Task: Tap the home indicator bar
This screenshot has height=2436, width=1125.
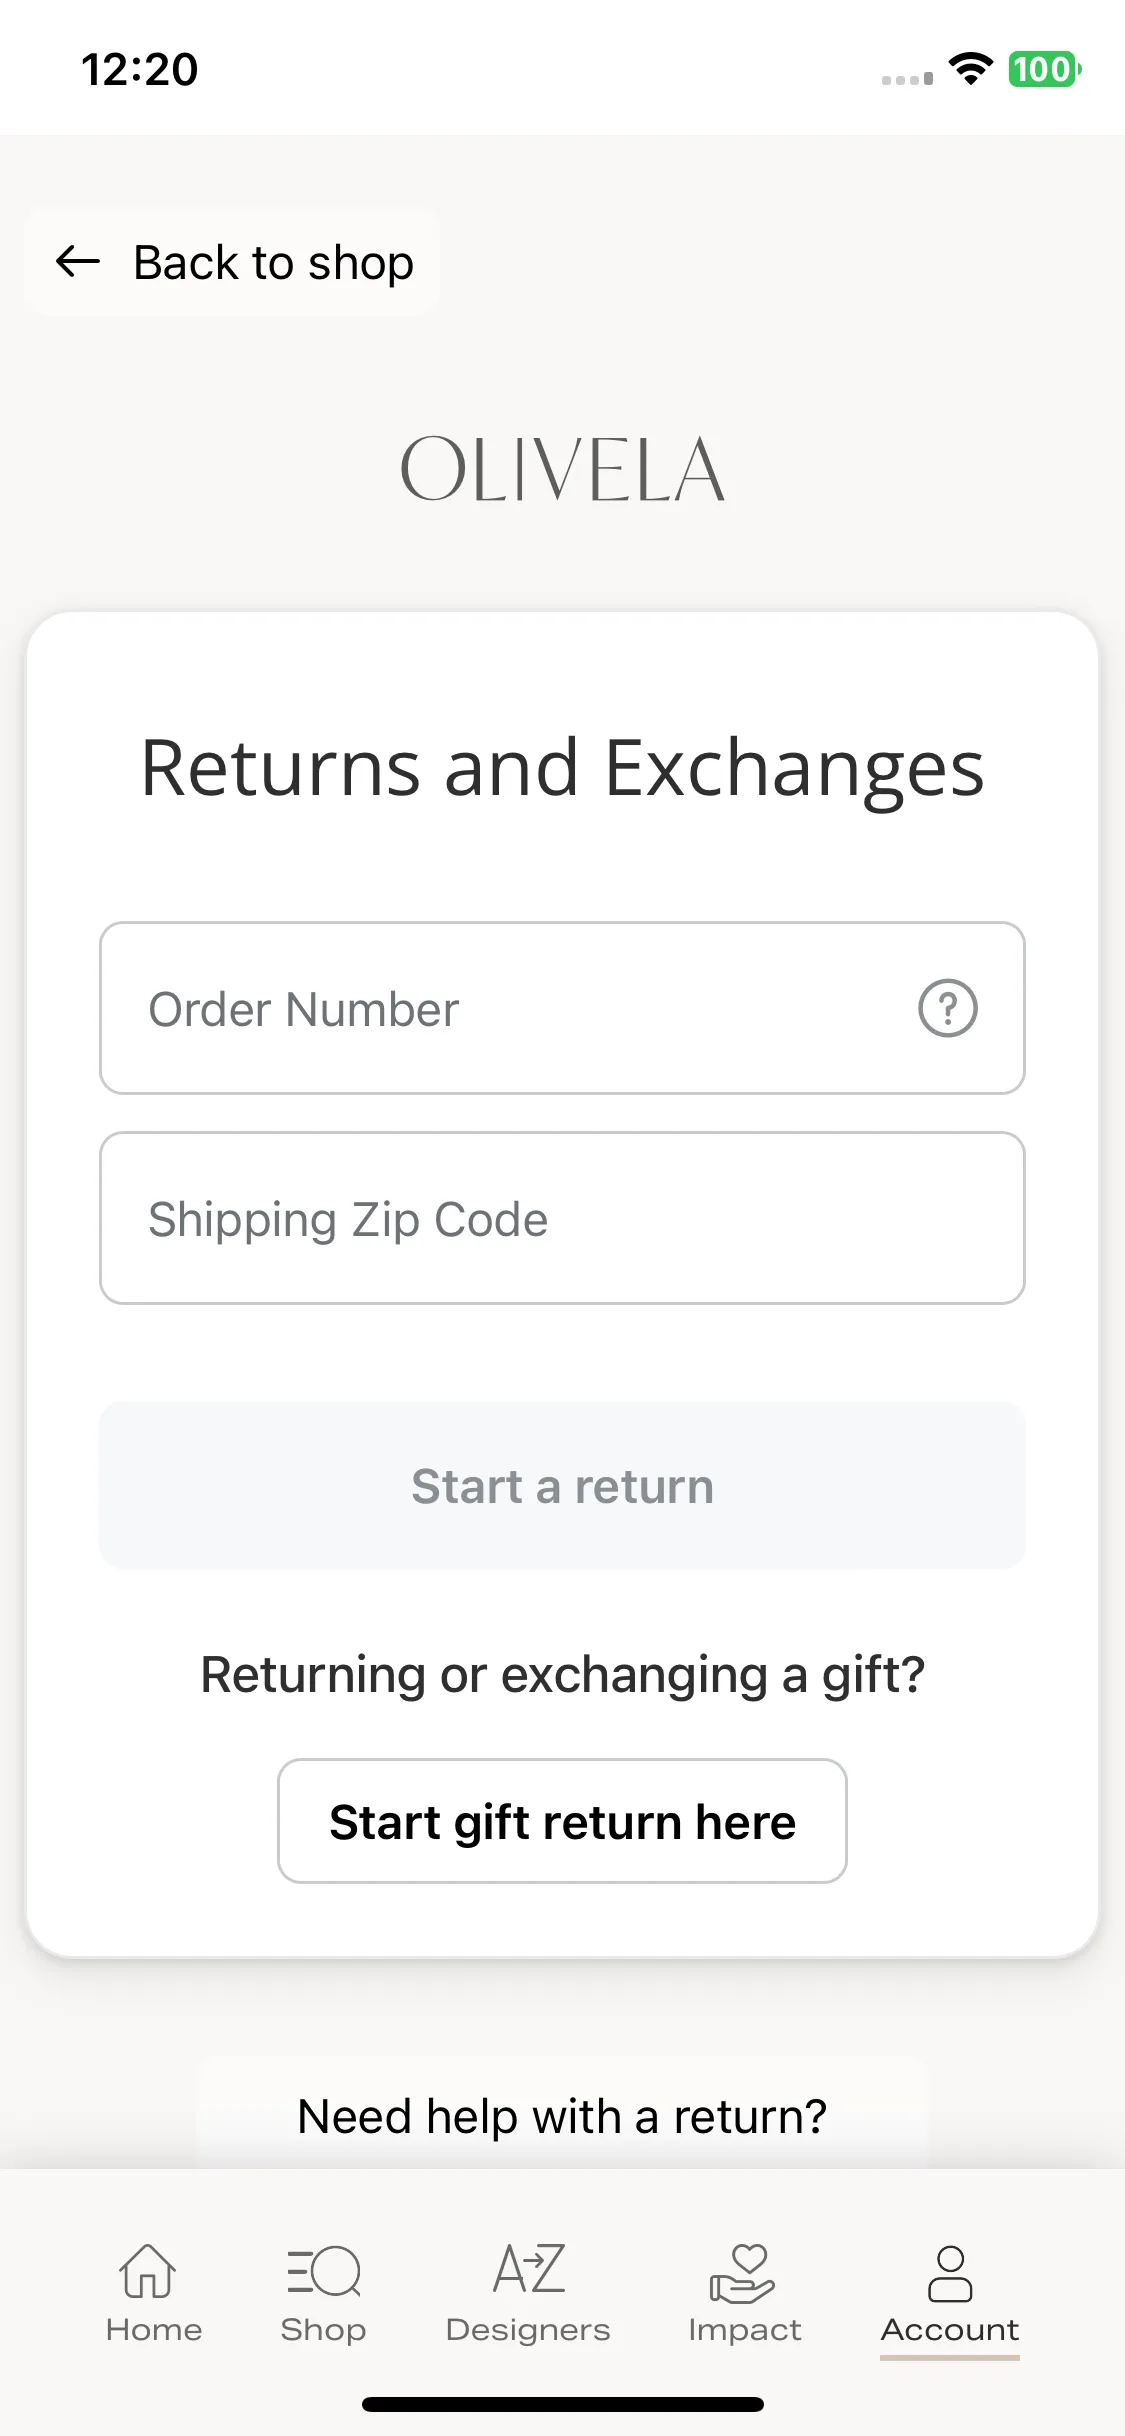Action: coord(562,2404)
